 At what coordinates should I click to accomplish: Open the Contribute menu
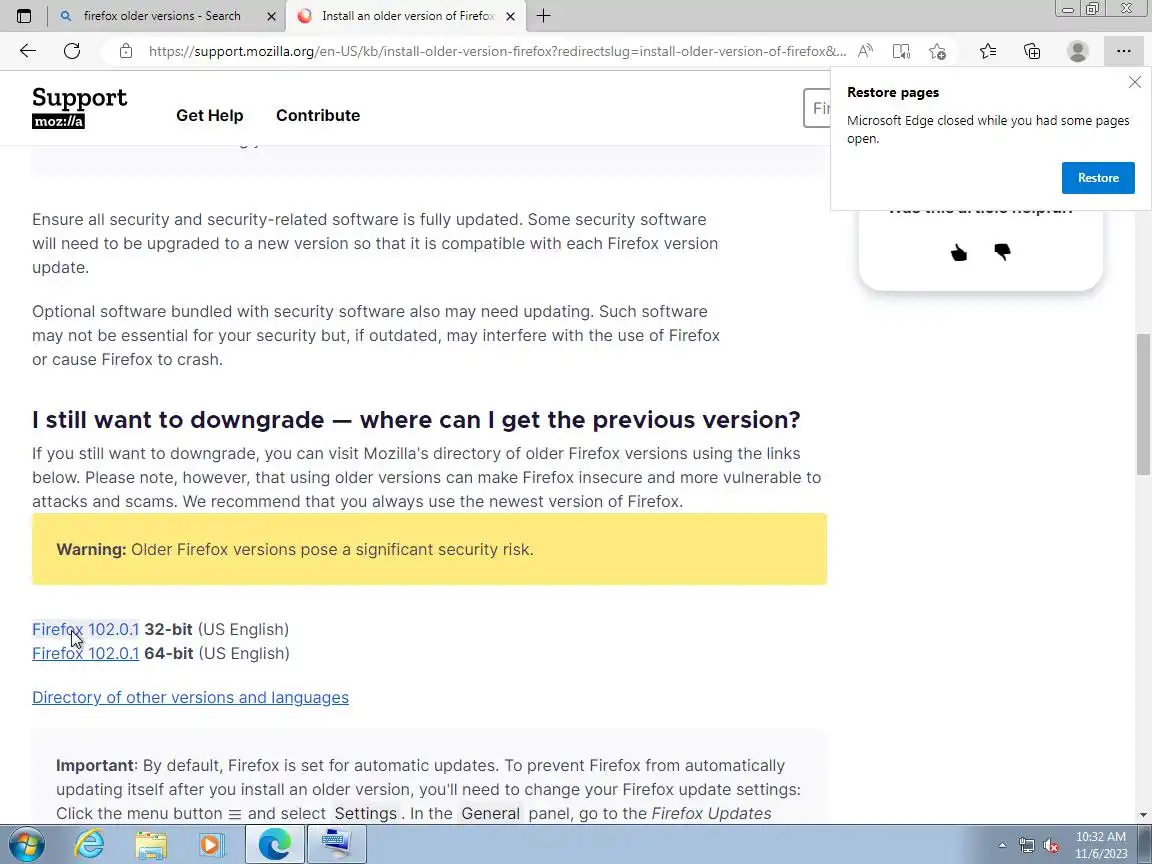318,115
